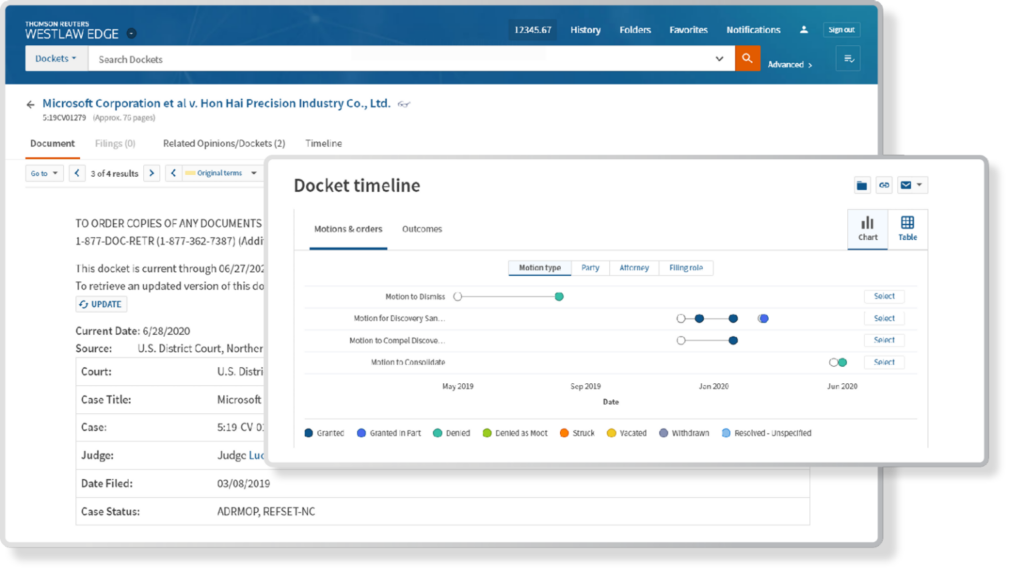This screenshot has width=1024, height=576.
Task: Expand the search box history chevron
Action: coord(719,59)
